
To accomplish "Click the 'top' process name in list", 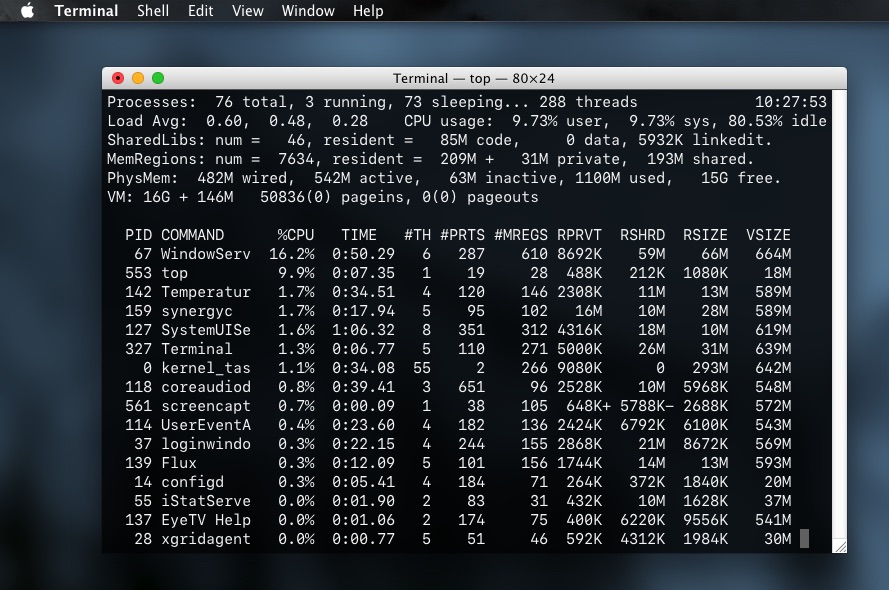I will pos(174,273).
